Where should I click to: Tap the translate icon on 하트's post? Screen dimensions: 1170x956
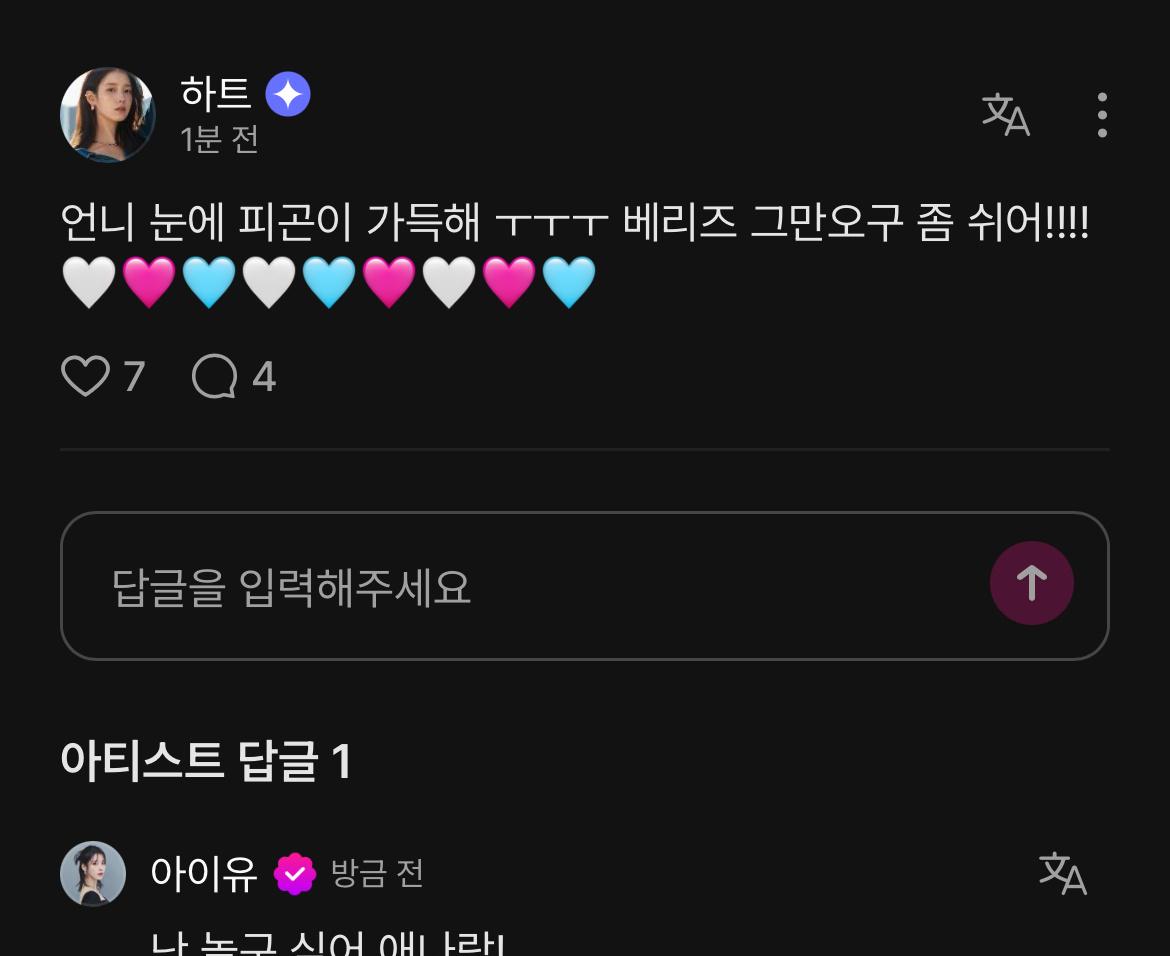pyautogui.click(x=1006, y=115)
